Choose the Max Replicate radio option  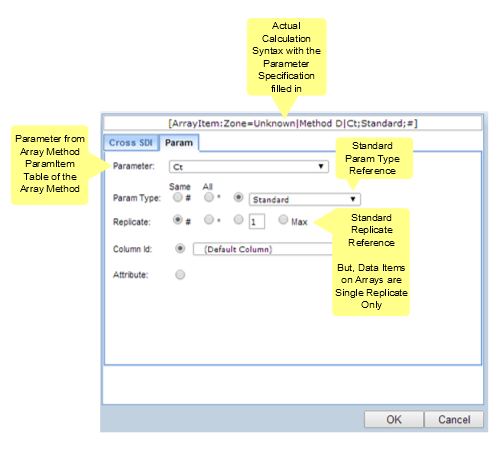283,219
